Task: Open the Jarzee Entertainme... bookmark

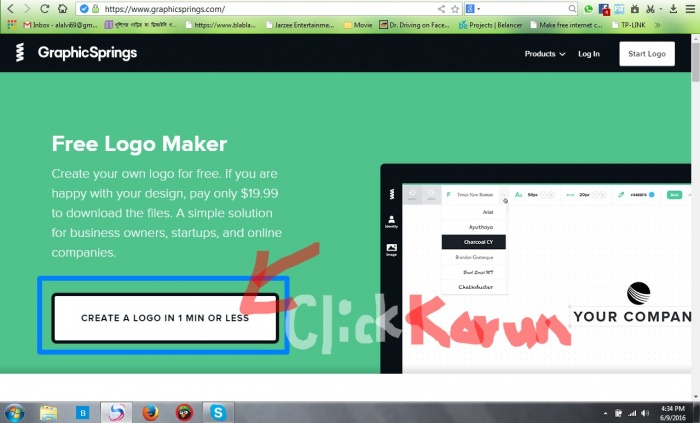Action: pyautogui.click(x=300, y=25)
